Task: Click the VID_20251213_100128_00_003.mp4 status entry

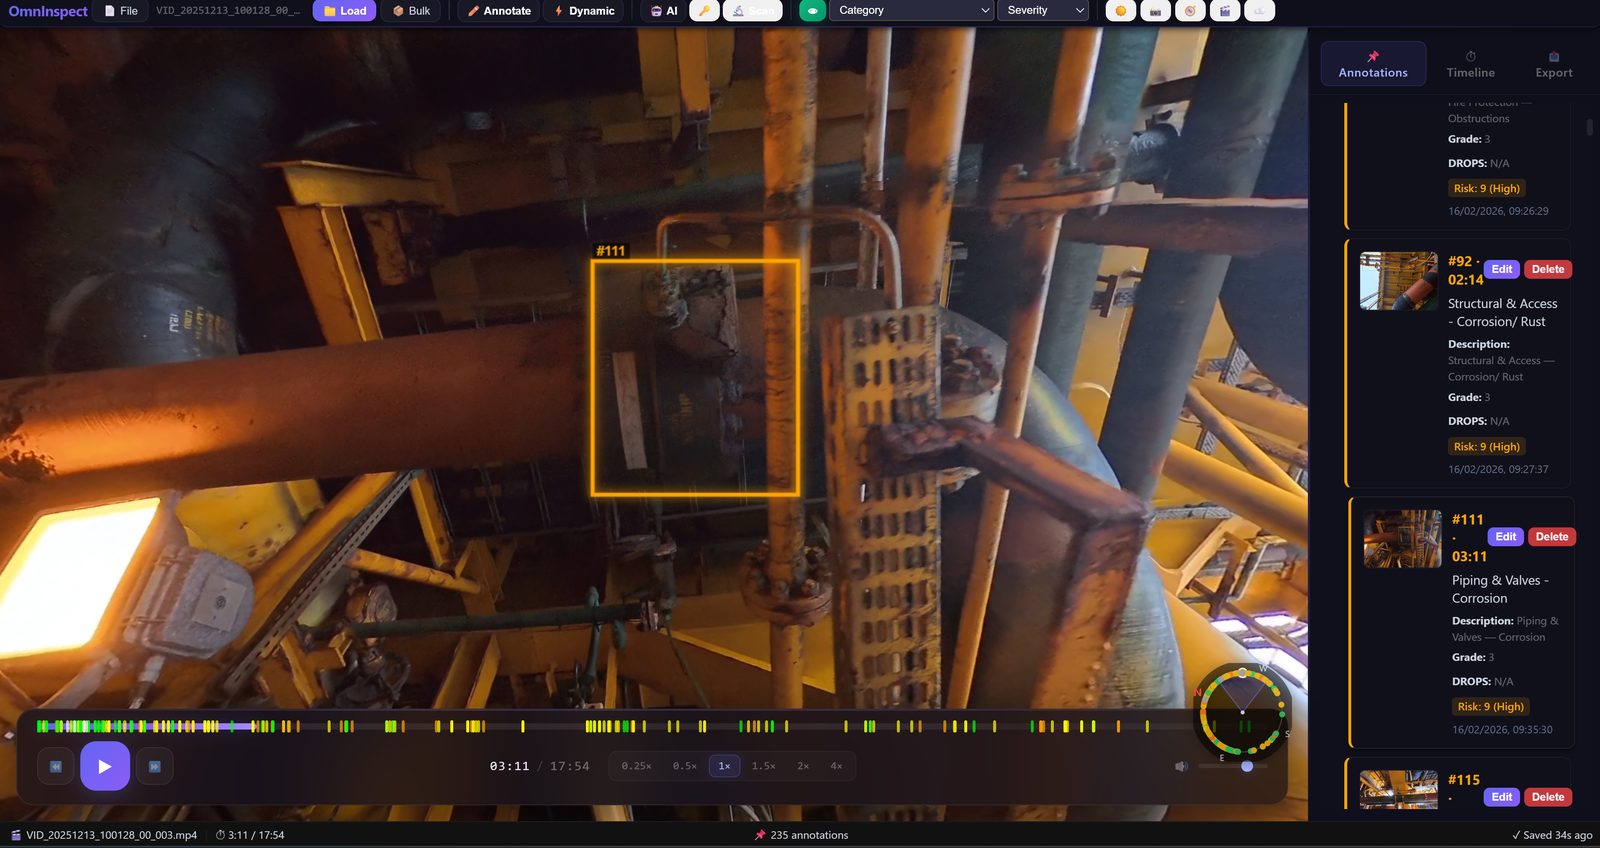Action: [x=104, y=835]
